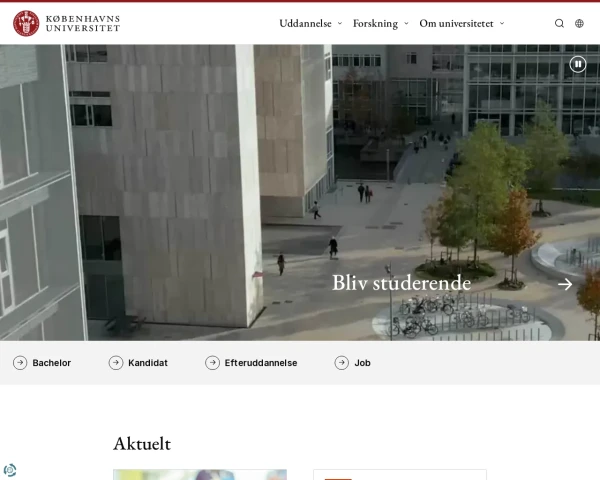Viewport: 600px width, 480px height.
Task: Click the circled arrow icon beside Kandidat
Action: [x=116, y=362]
